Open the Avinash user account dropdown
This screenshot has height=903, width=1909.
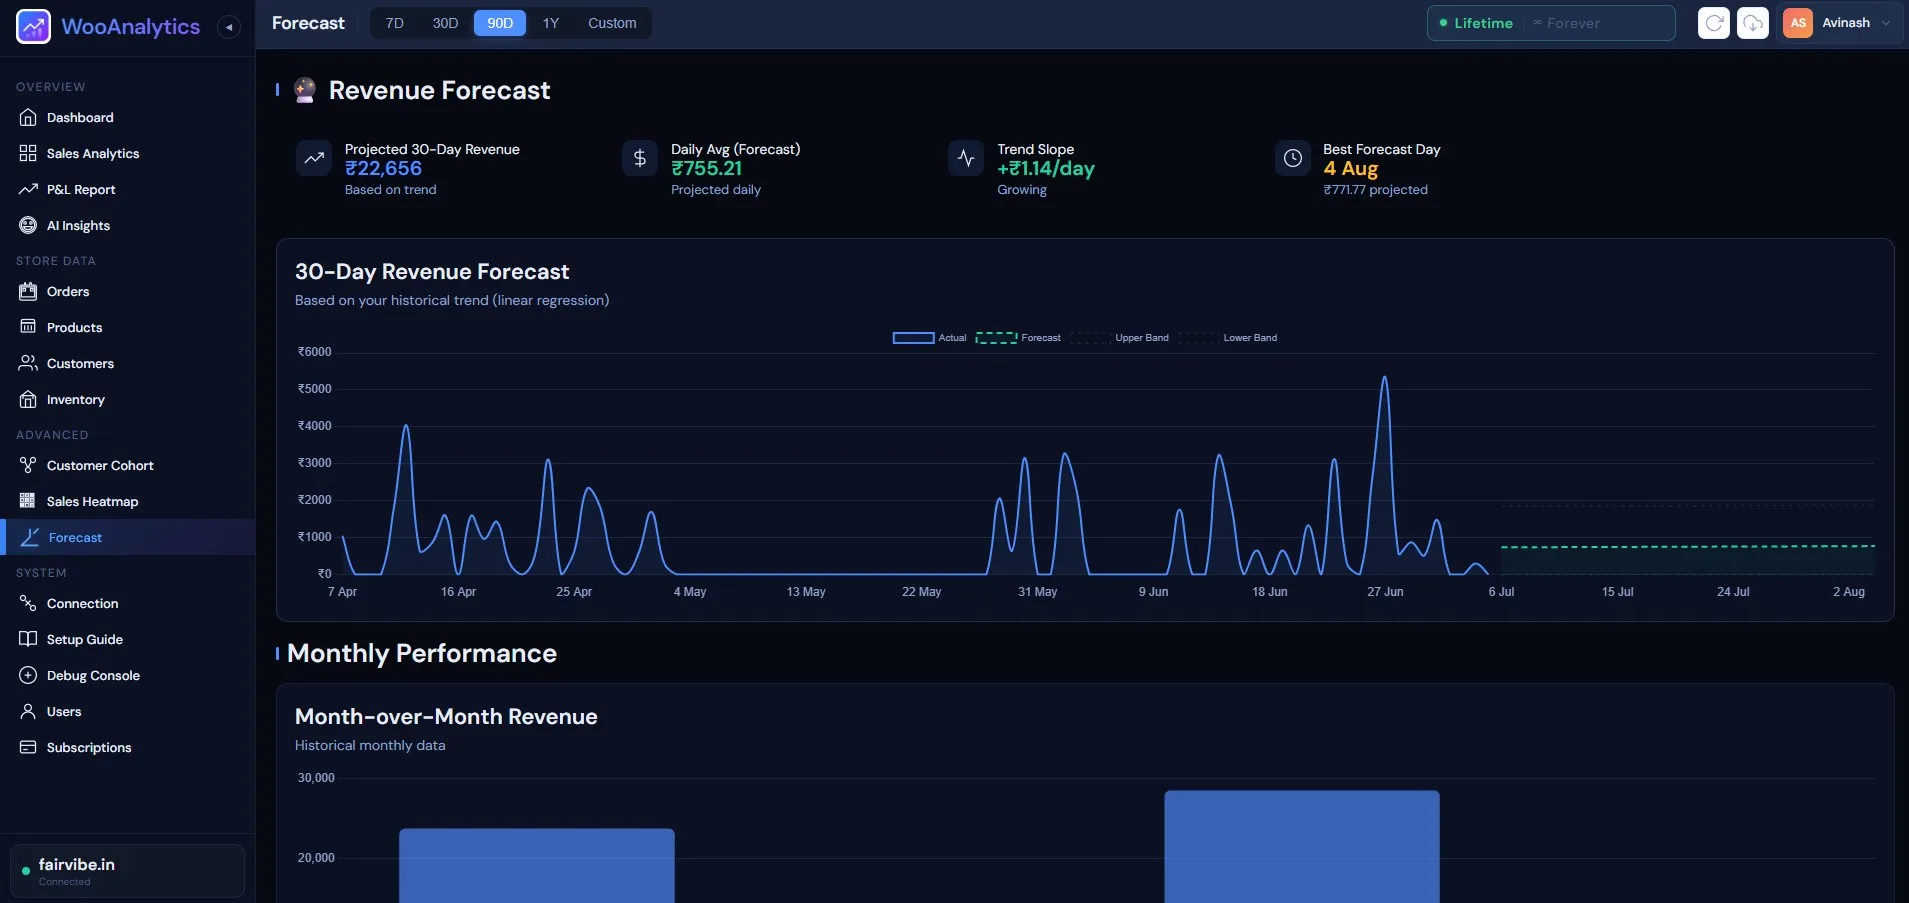tap(1838, 23)
